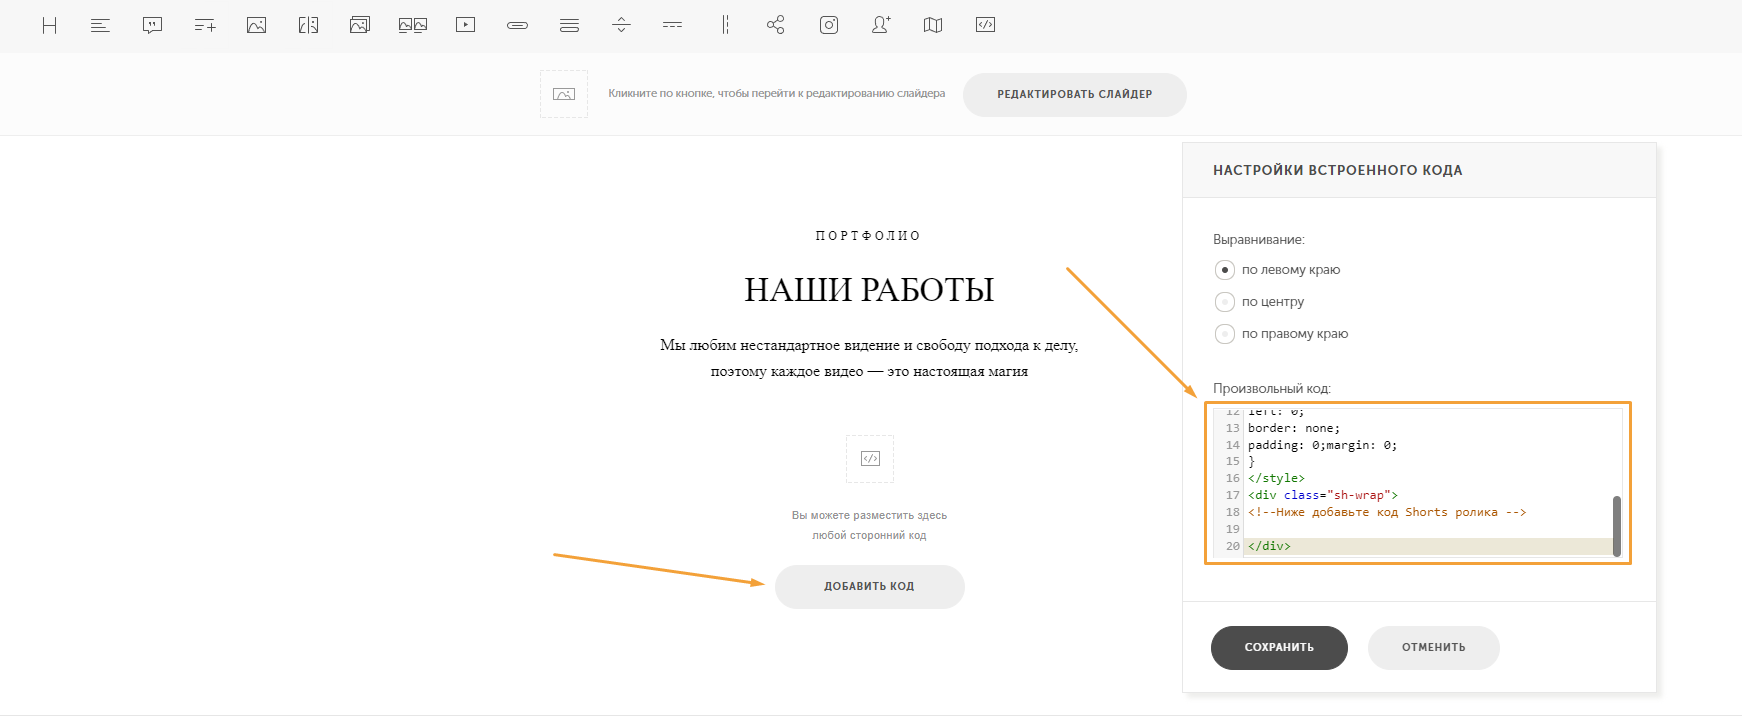Insert a dashed horizontal divider line

673,25
